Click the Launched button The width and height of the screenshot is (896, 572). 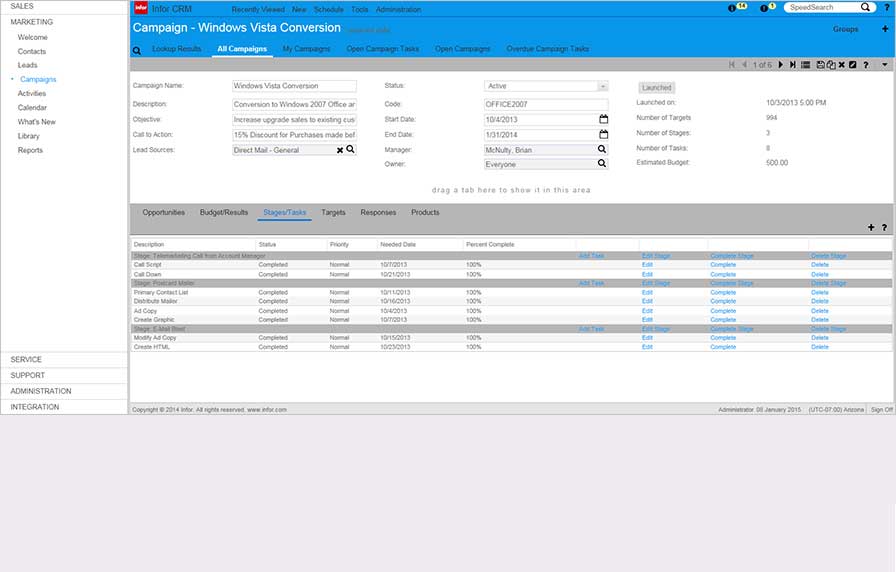[x=657, y=87]
